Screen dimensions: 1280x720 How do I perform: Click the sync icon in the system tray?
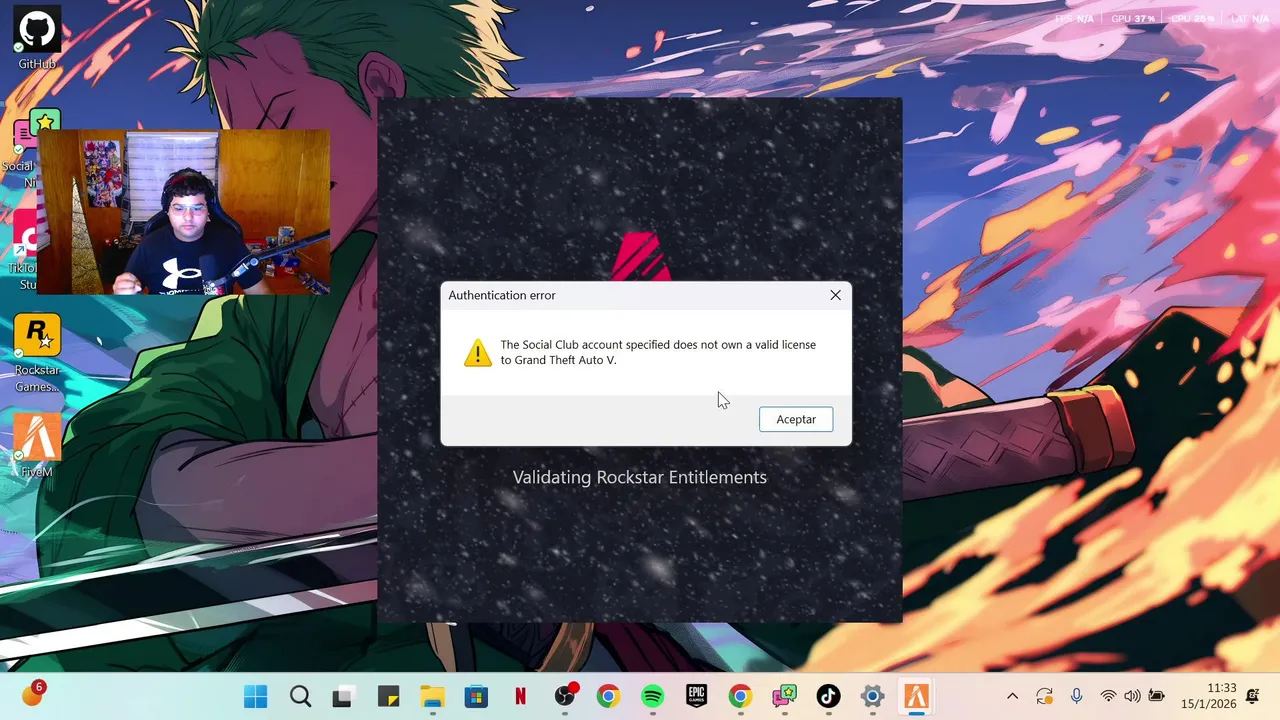(x=1044, y=697)
